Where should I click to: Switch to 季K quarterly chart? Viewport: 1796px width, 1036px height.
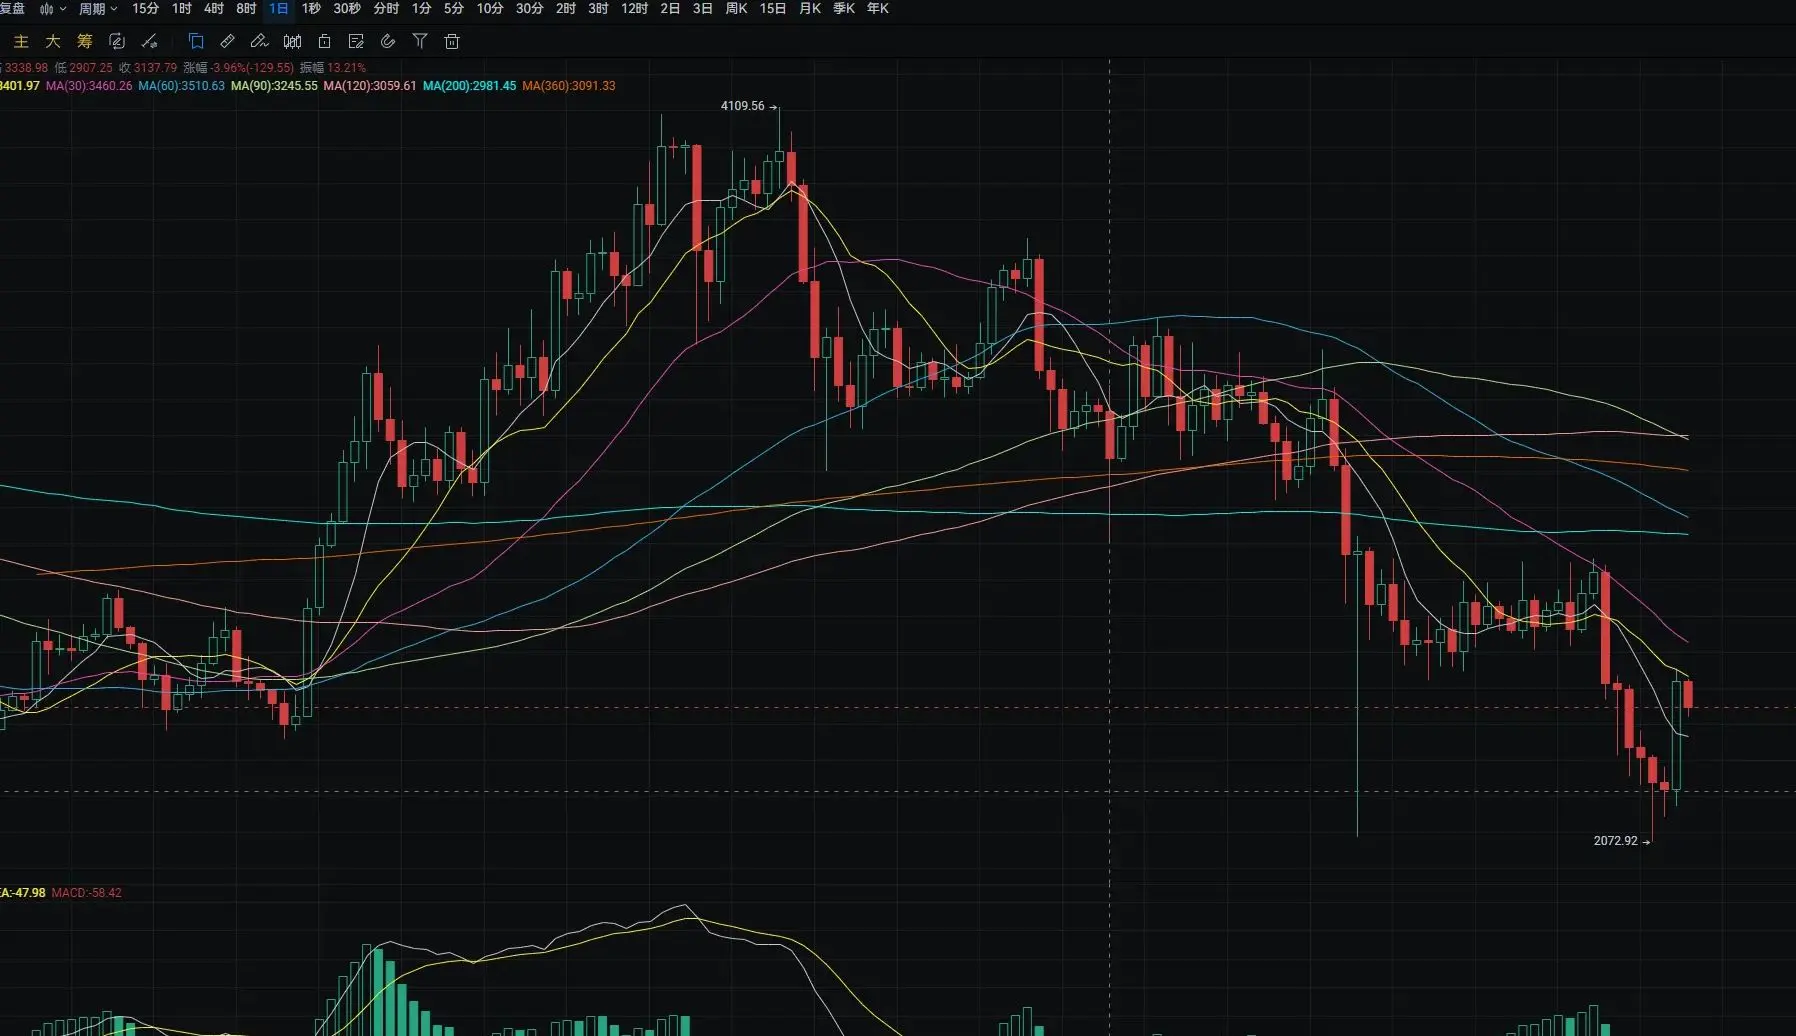844,9
